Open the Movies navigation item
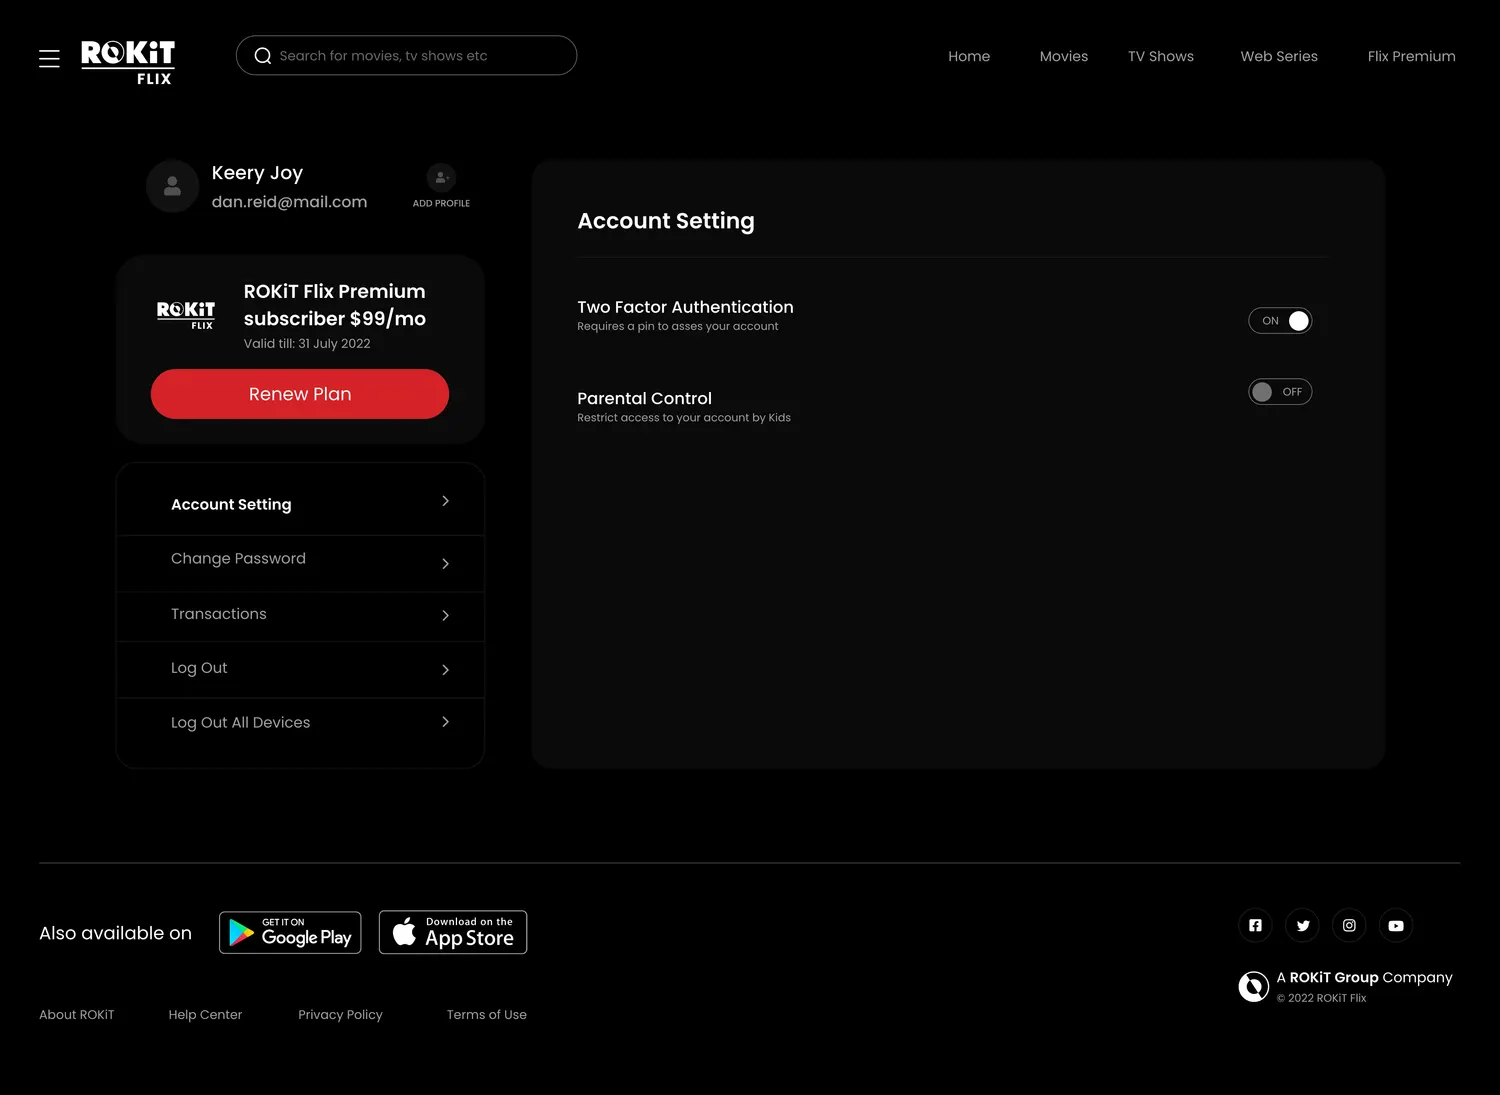The height and width of the screenshot is (1095, 1500). click(1064, 56)
